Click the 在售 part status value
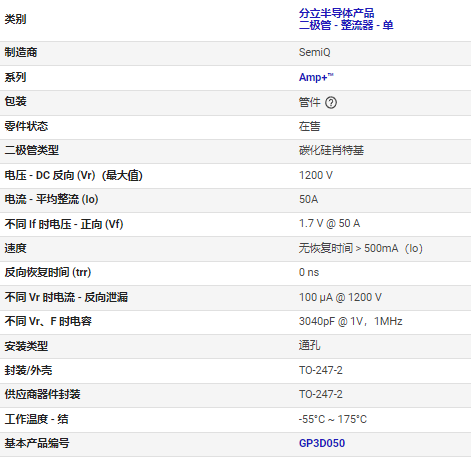This screenshot has height=457, width=471. click(x=309, y=126)
